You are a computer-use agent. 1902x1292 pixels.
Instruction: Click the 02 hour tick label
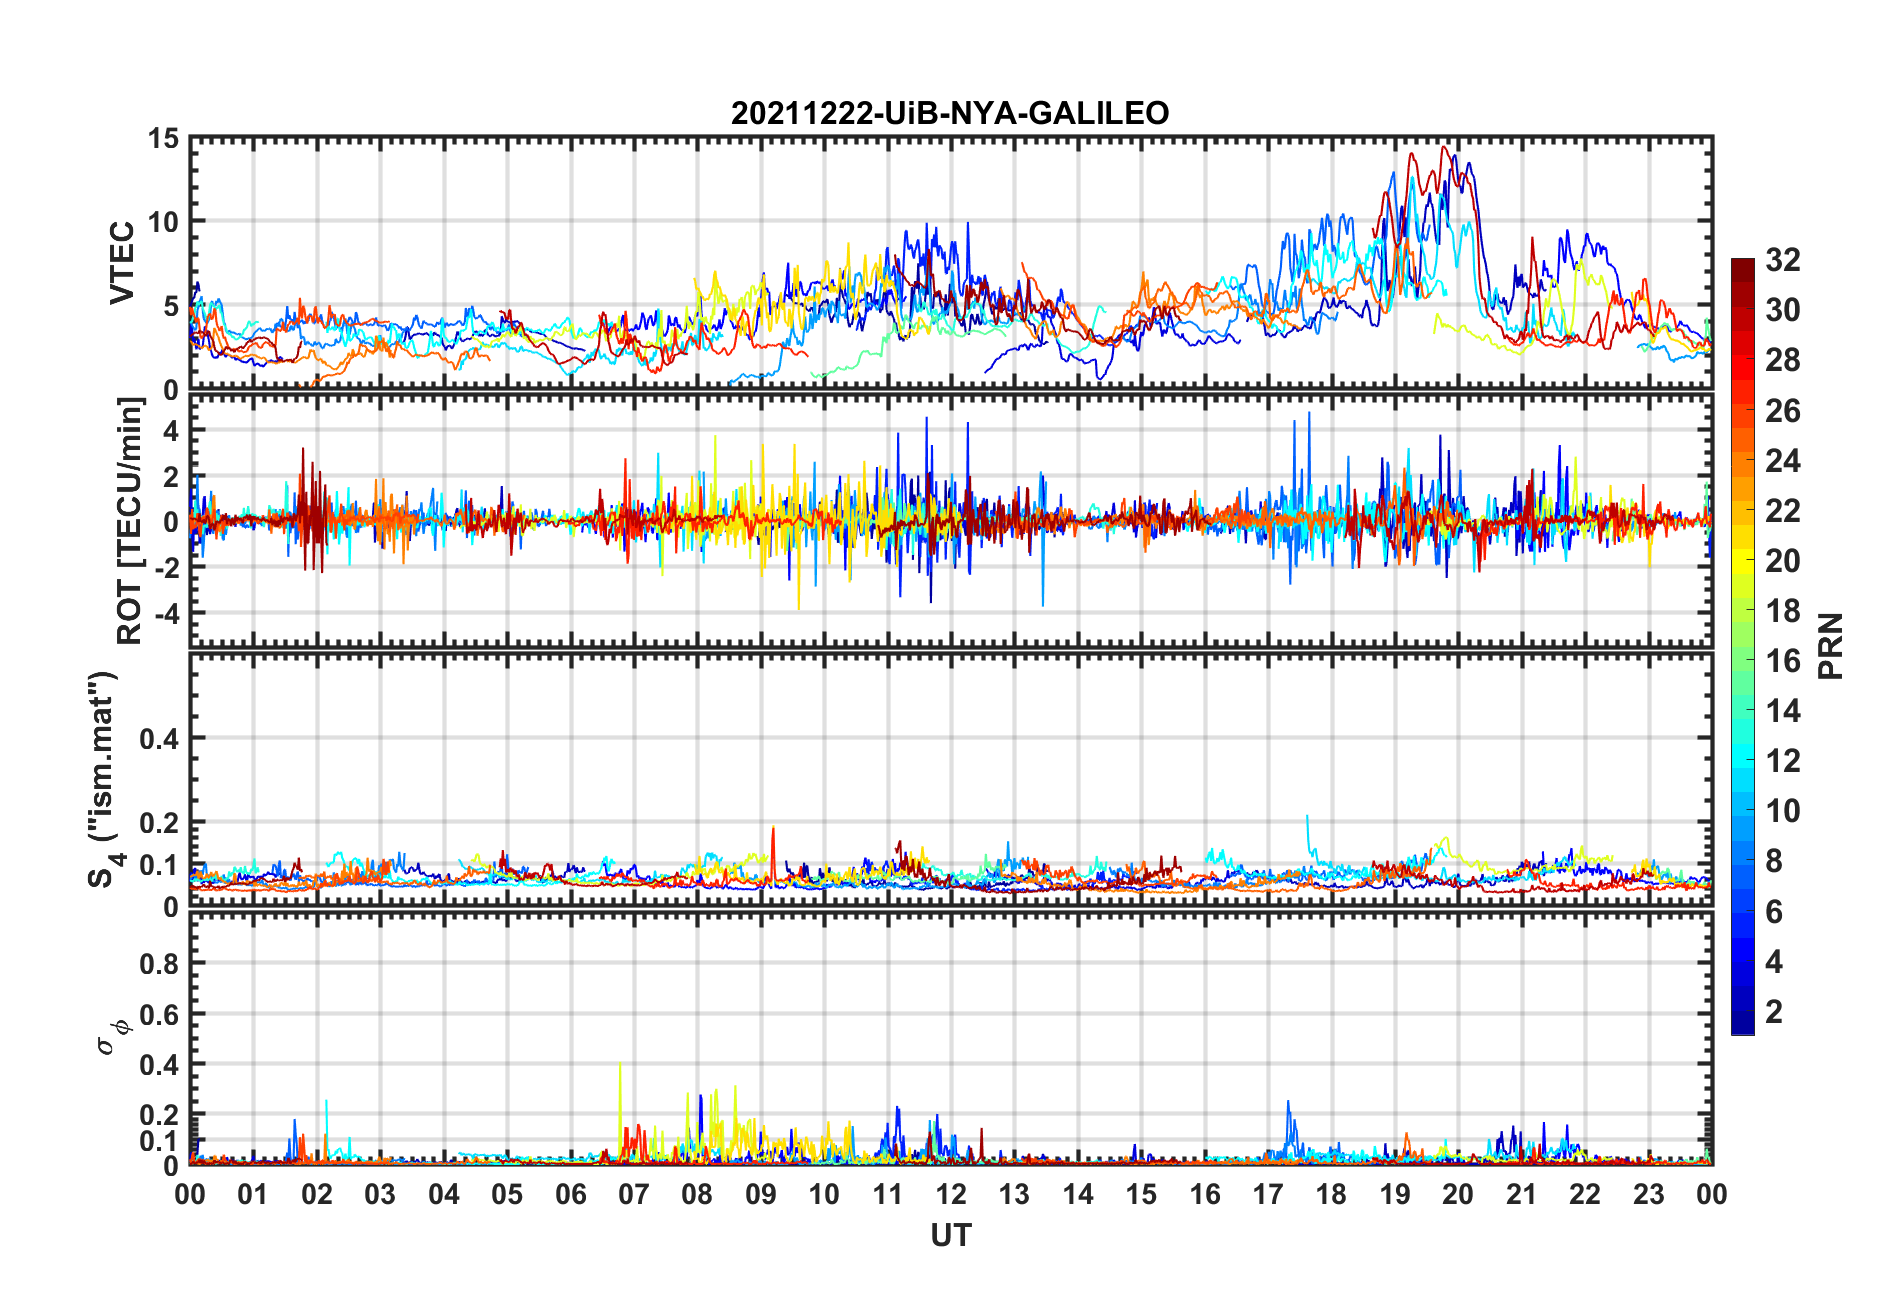[x=317, y=1194]
